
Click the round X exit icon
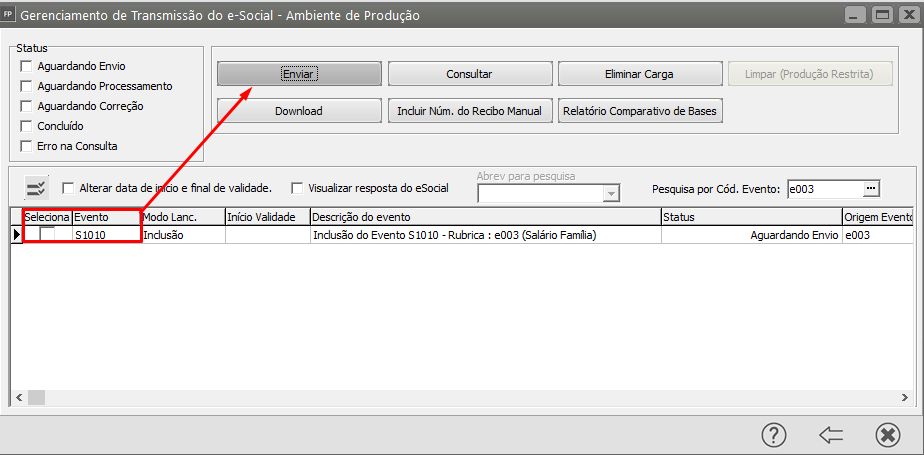(x=887, y=435)
